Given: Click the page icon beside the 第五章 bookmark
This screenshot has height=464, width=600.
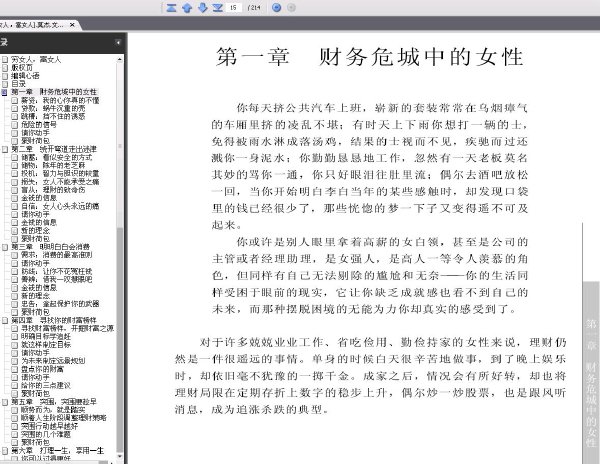Looking at the screenshot, I should pos(4,402).
